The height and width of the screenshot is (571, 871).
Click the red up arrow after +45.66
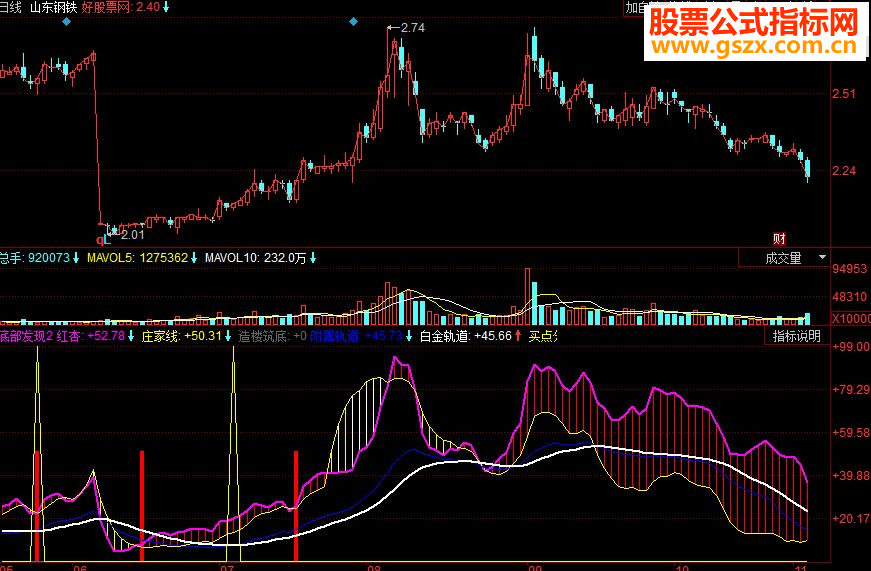[x=518, y=335]
